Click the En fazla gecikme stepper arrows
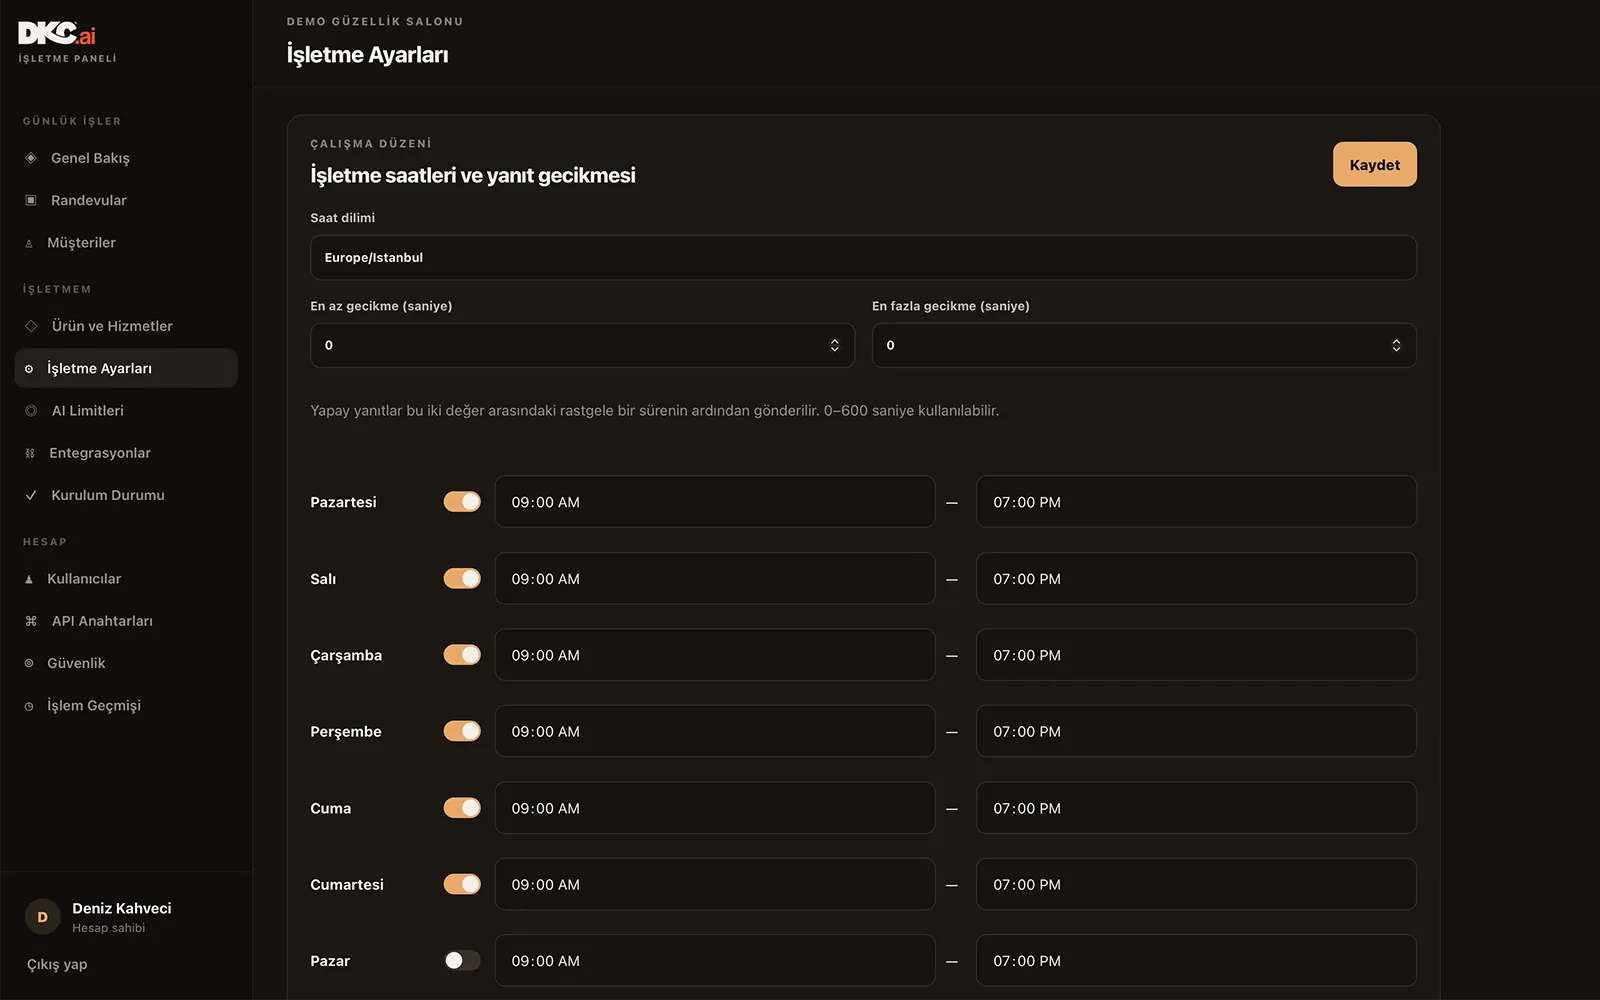 [1396, 345]
